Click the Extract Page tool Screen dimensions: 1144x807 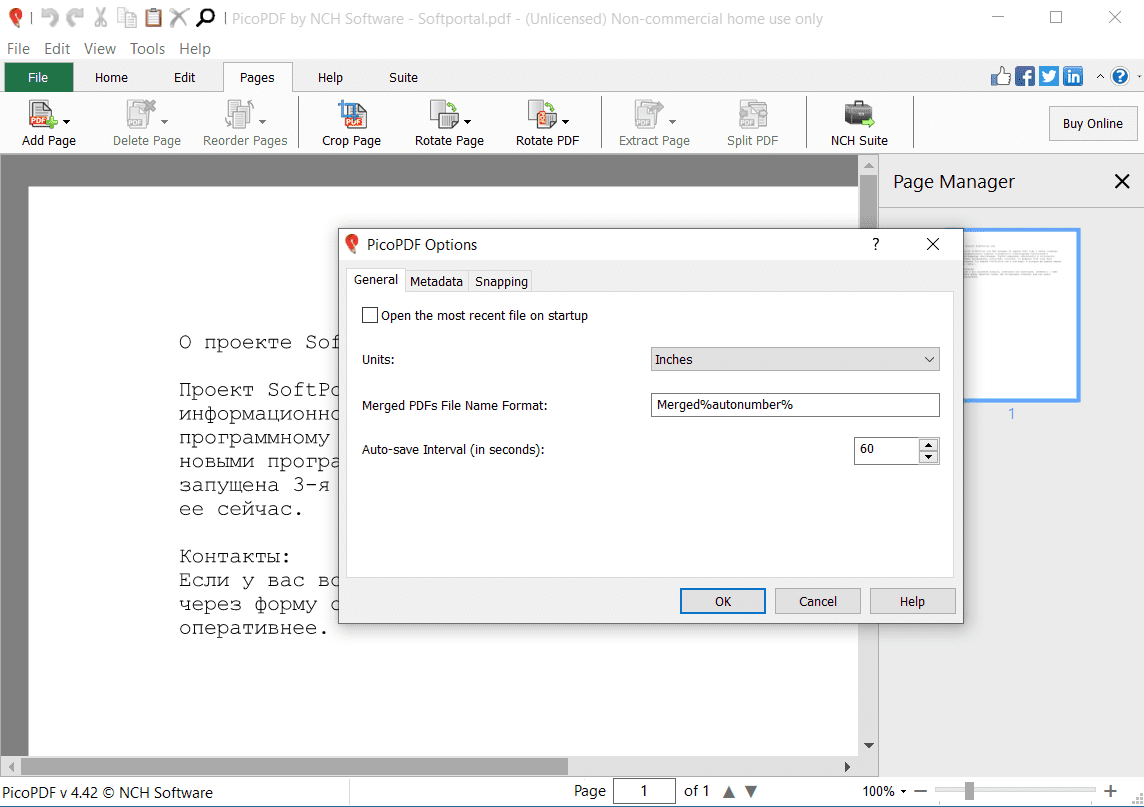(654, 123)
